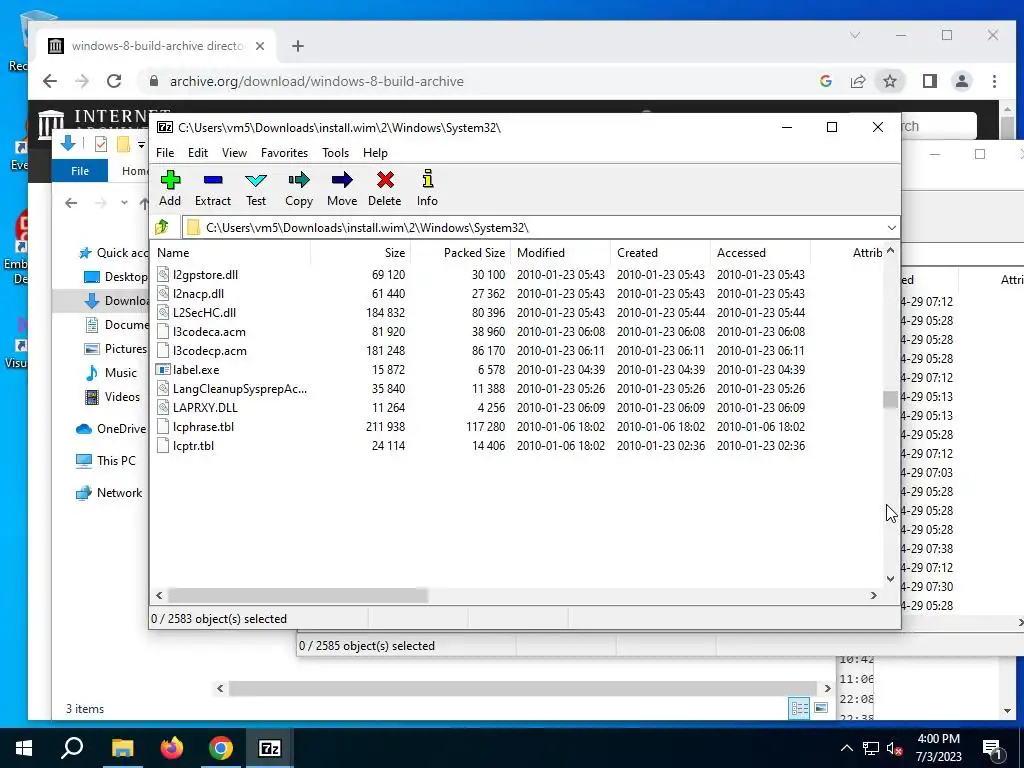Close the windows-8-build-archive tab
This screenshot has height=768, width=1024.
pos(260,46)
